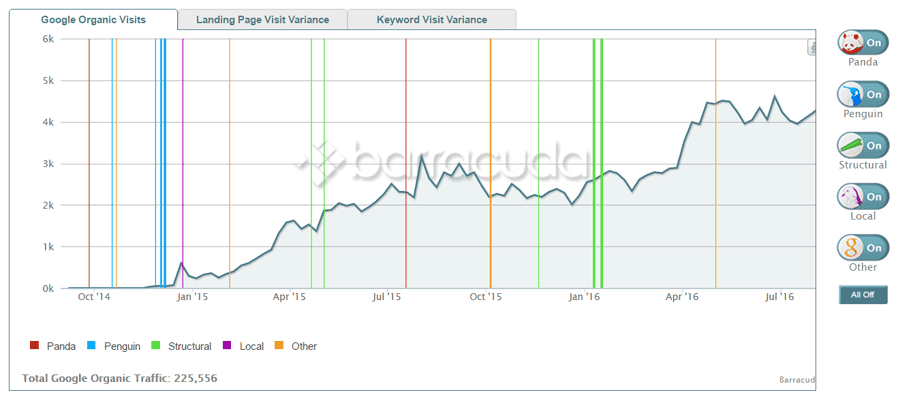900x401 pixels.
Task: Click the Total Google Organic Traffic text
Action: coord(120,378)
